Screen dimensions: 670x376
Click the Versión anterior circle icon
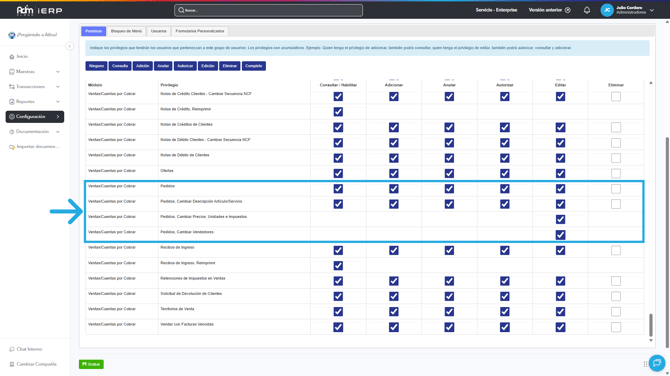click(568, 10)
